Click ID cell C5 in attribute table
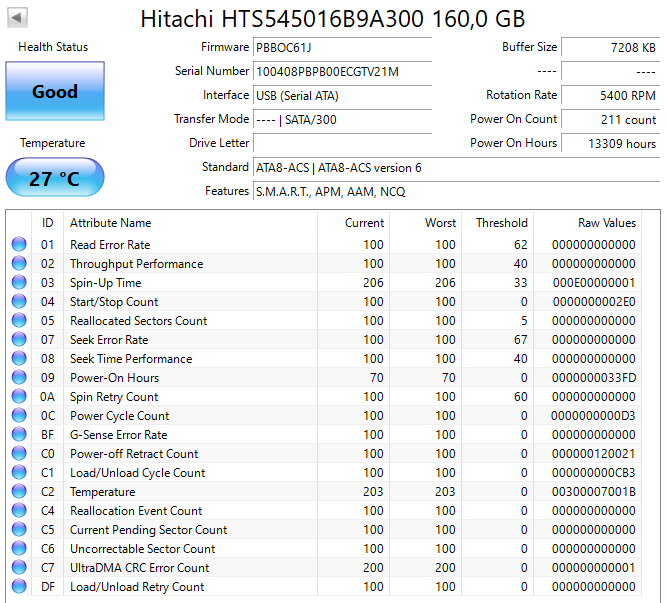This screenshot has width=667, height=603. 48,529
